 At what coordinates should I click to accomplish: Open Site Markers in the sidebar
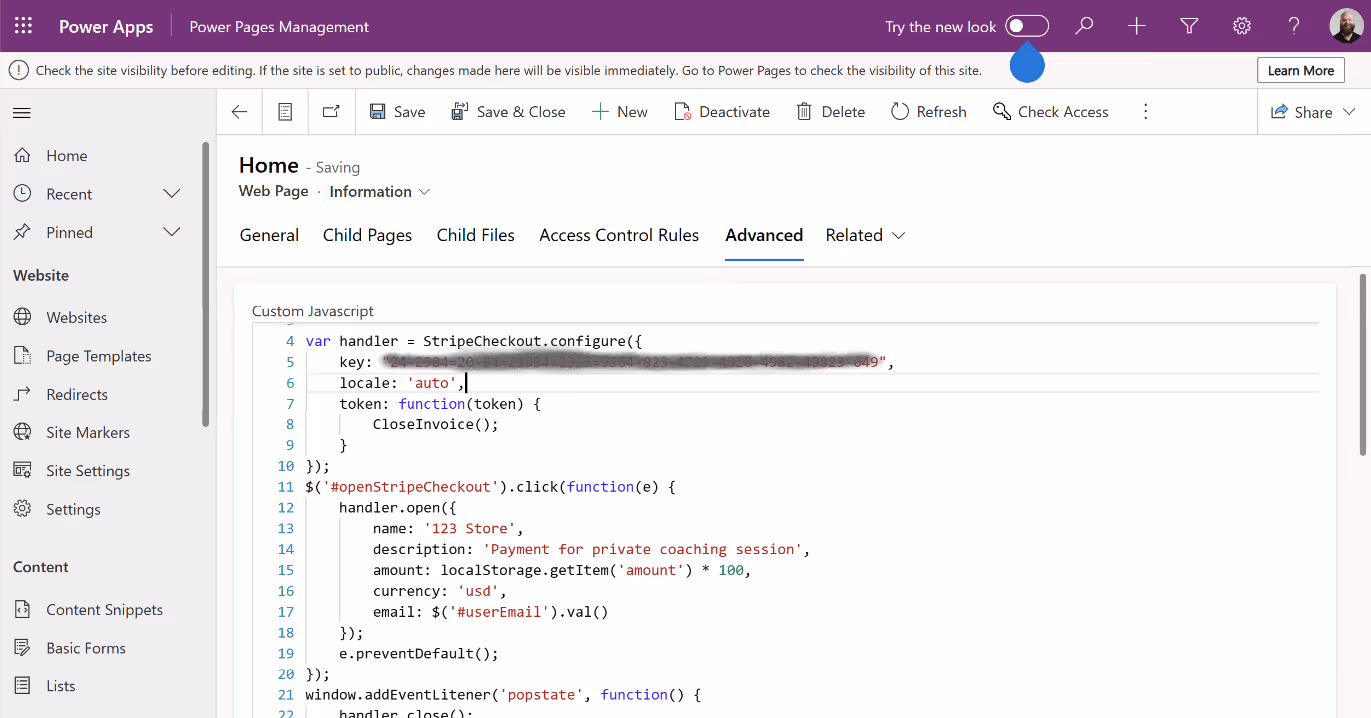coord(88,432)
